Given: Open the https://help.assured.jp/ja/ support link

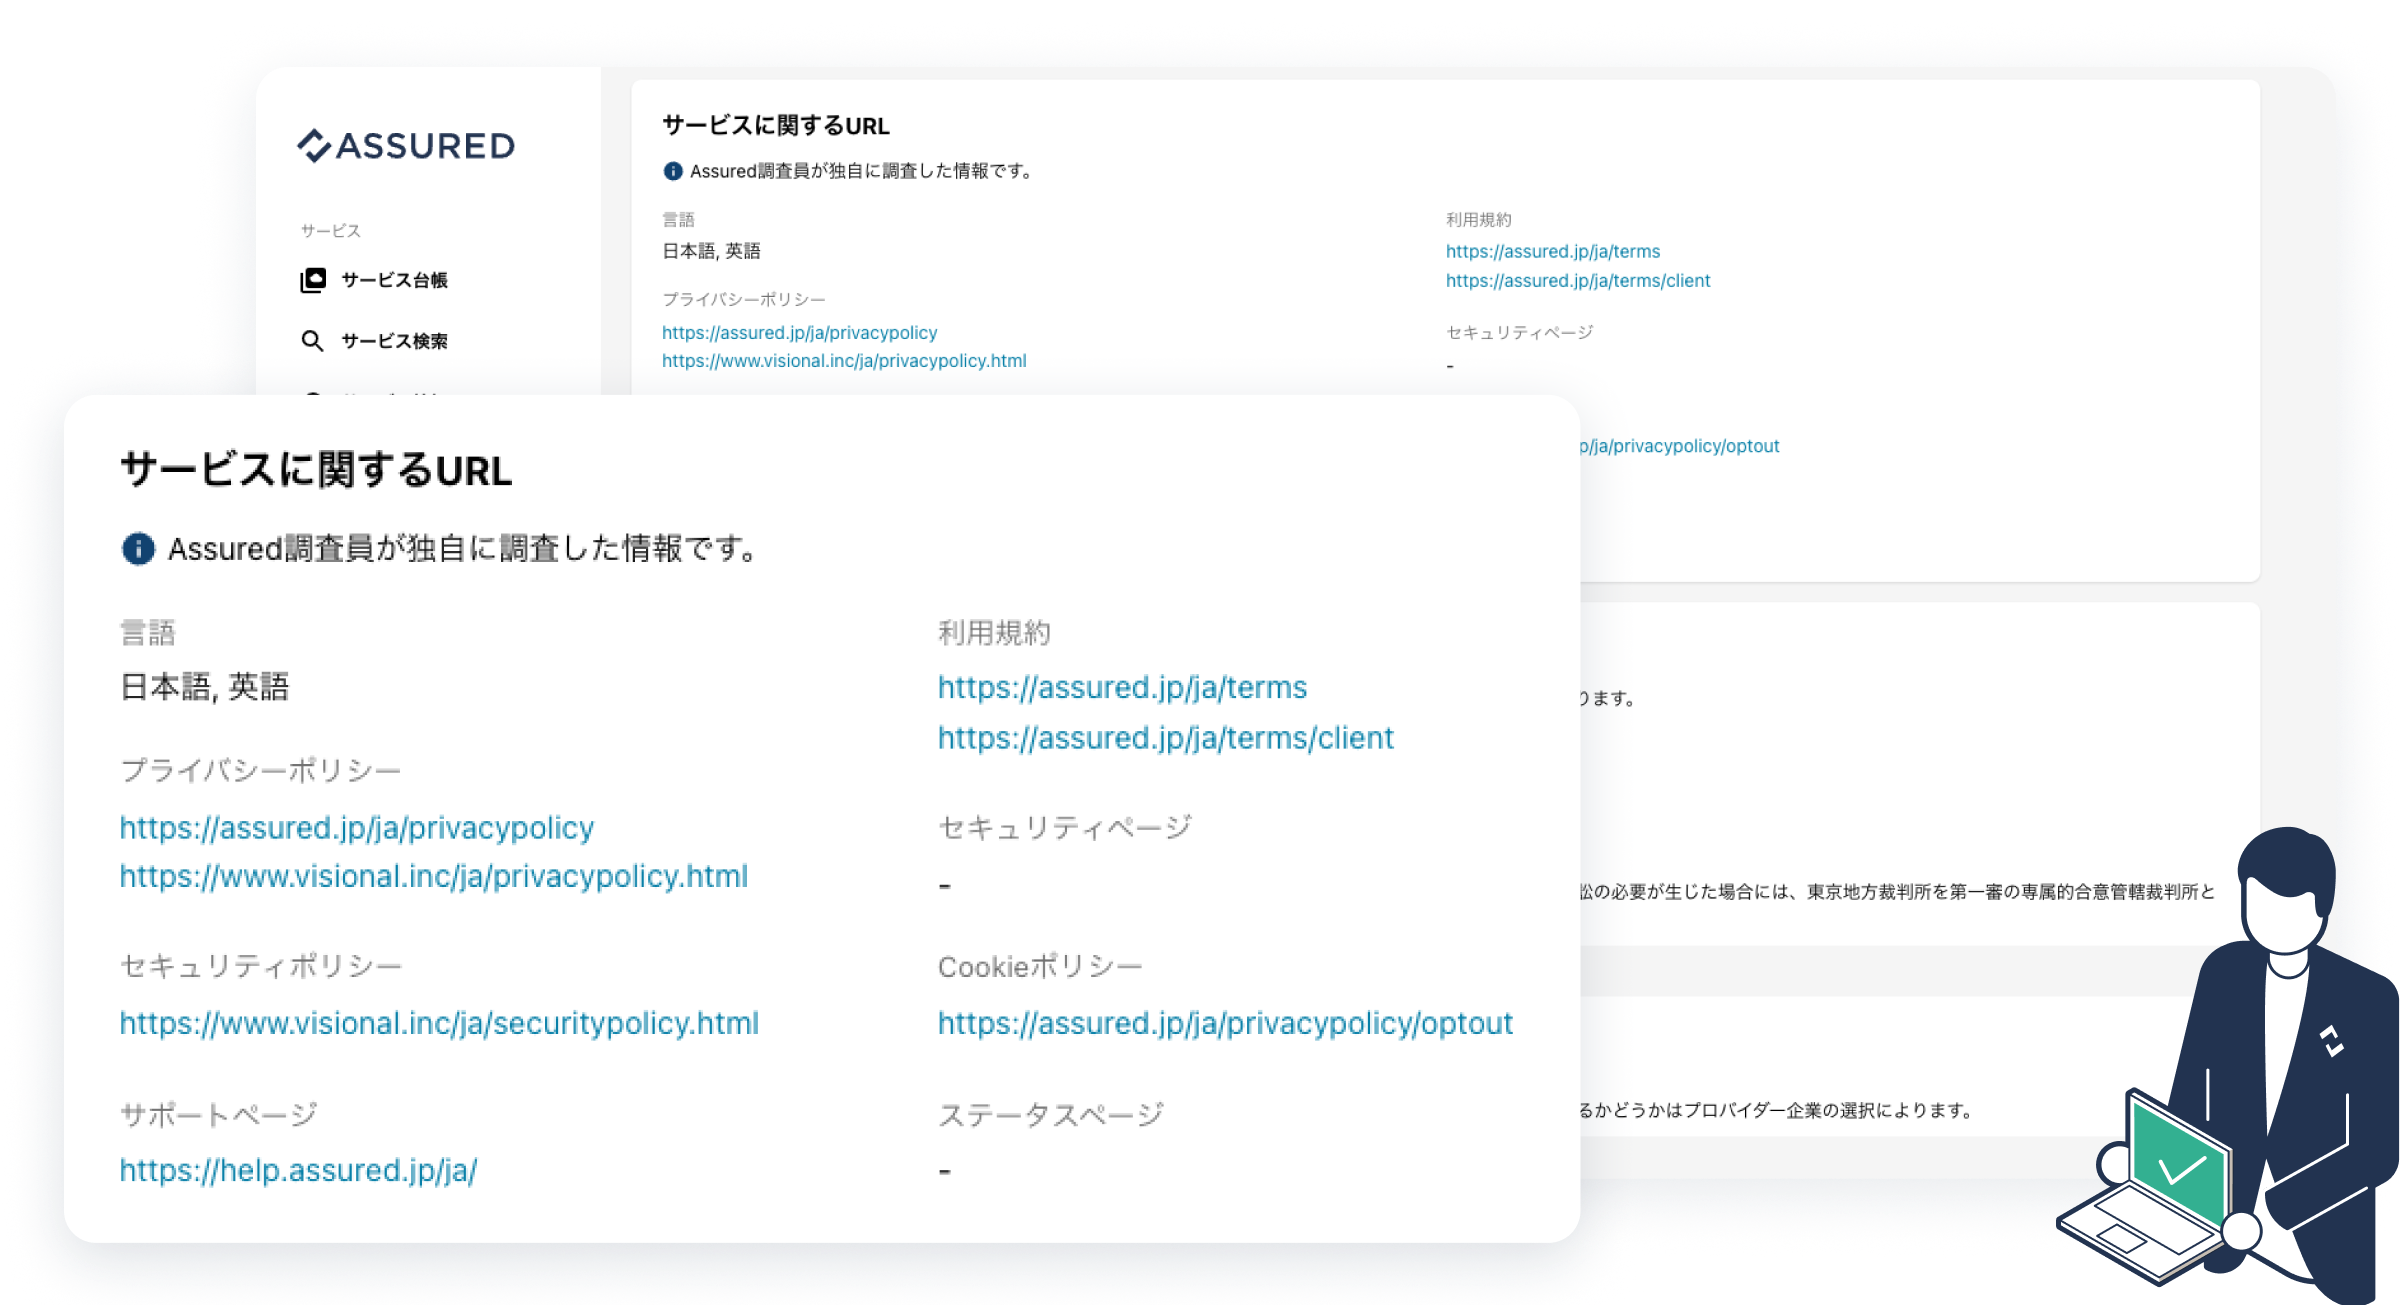Looking at the screenshot, I should (x=298, y=1170).
